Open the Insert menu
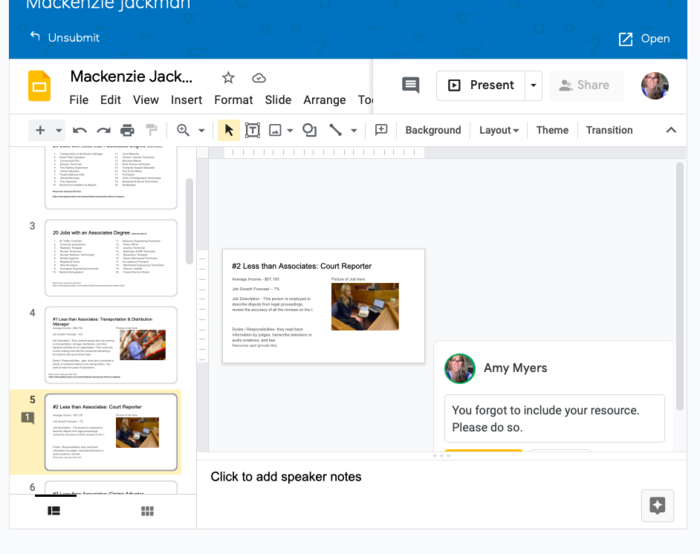This screenshot has height=554, width=700. pyautogui.click(x=186, y=100)
